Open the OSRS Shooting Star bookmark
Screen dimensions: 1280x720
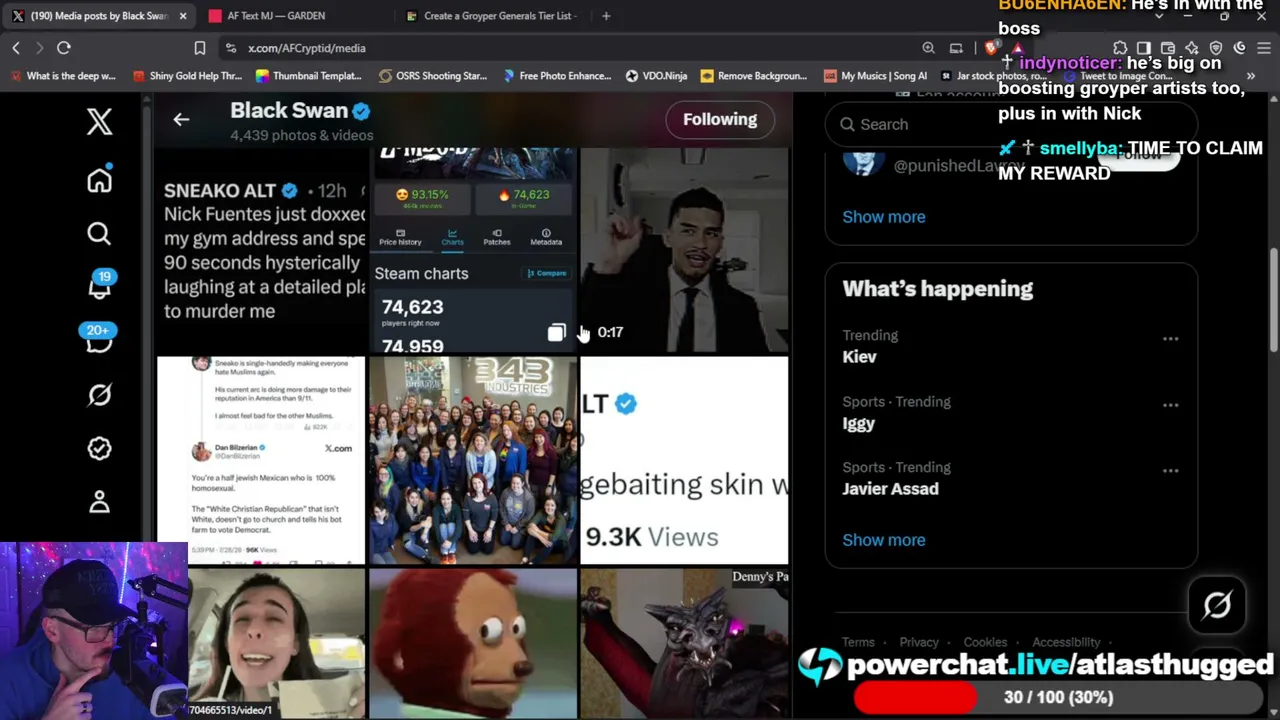tap(433, 76)
